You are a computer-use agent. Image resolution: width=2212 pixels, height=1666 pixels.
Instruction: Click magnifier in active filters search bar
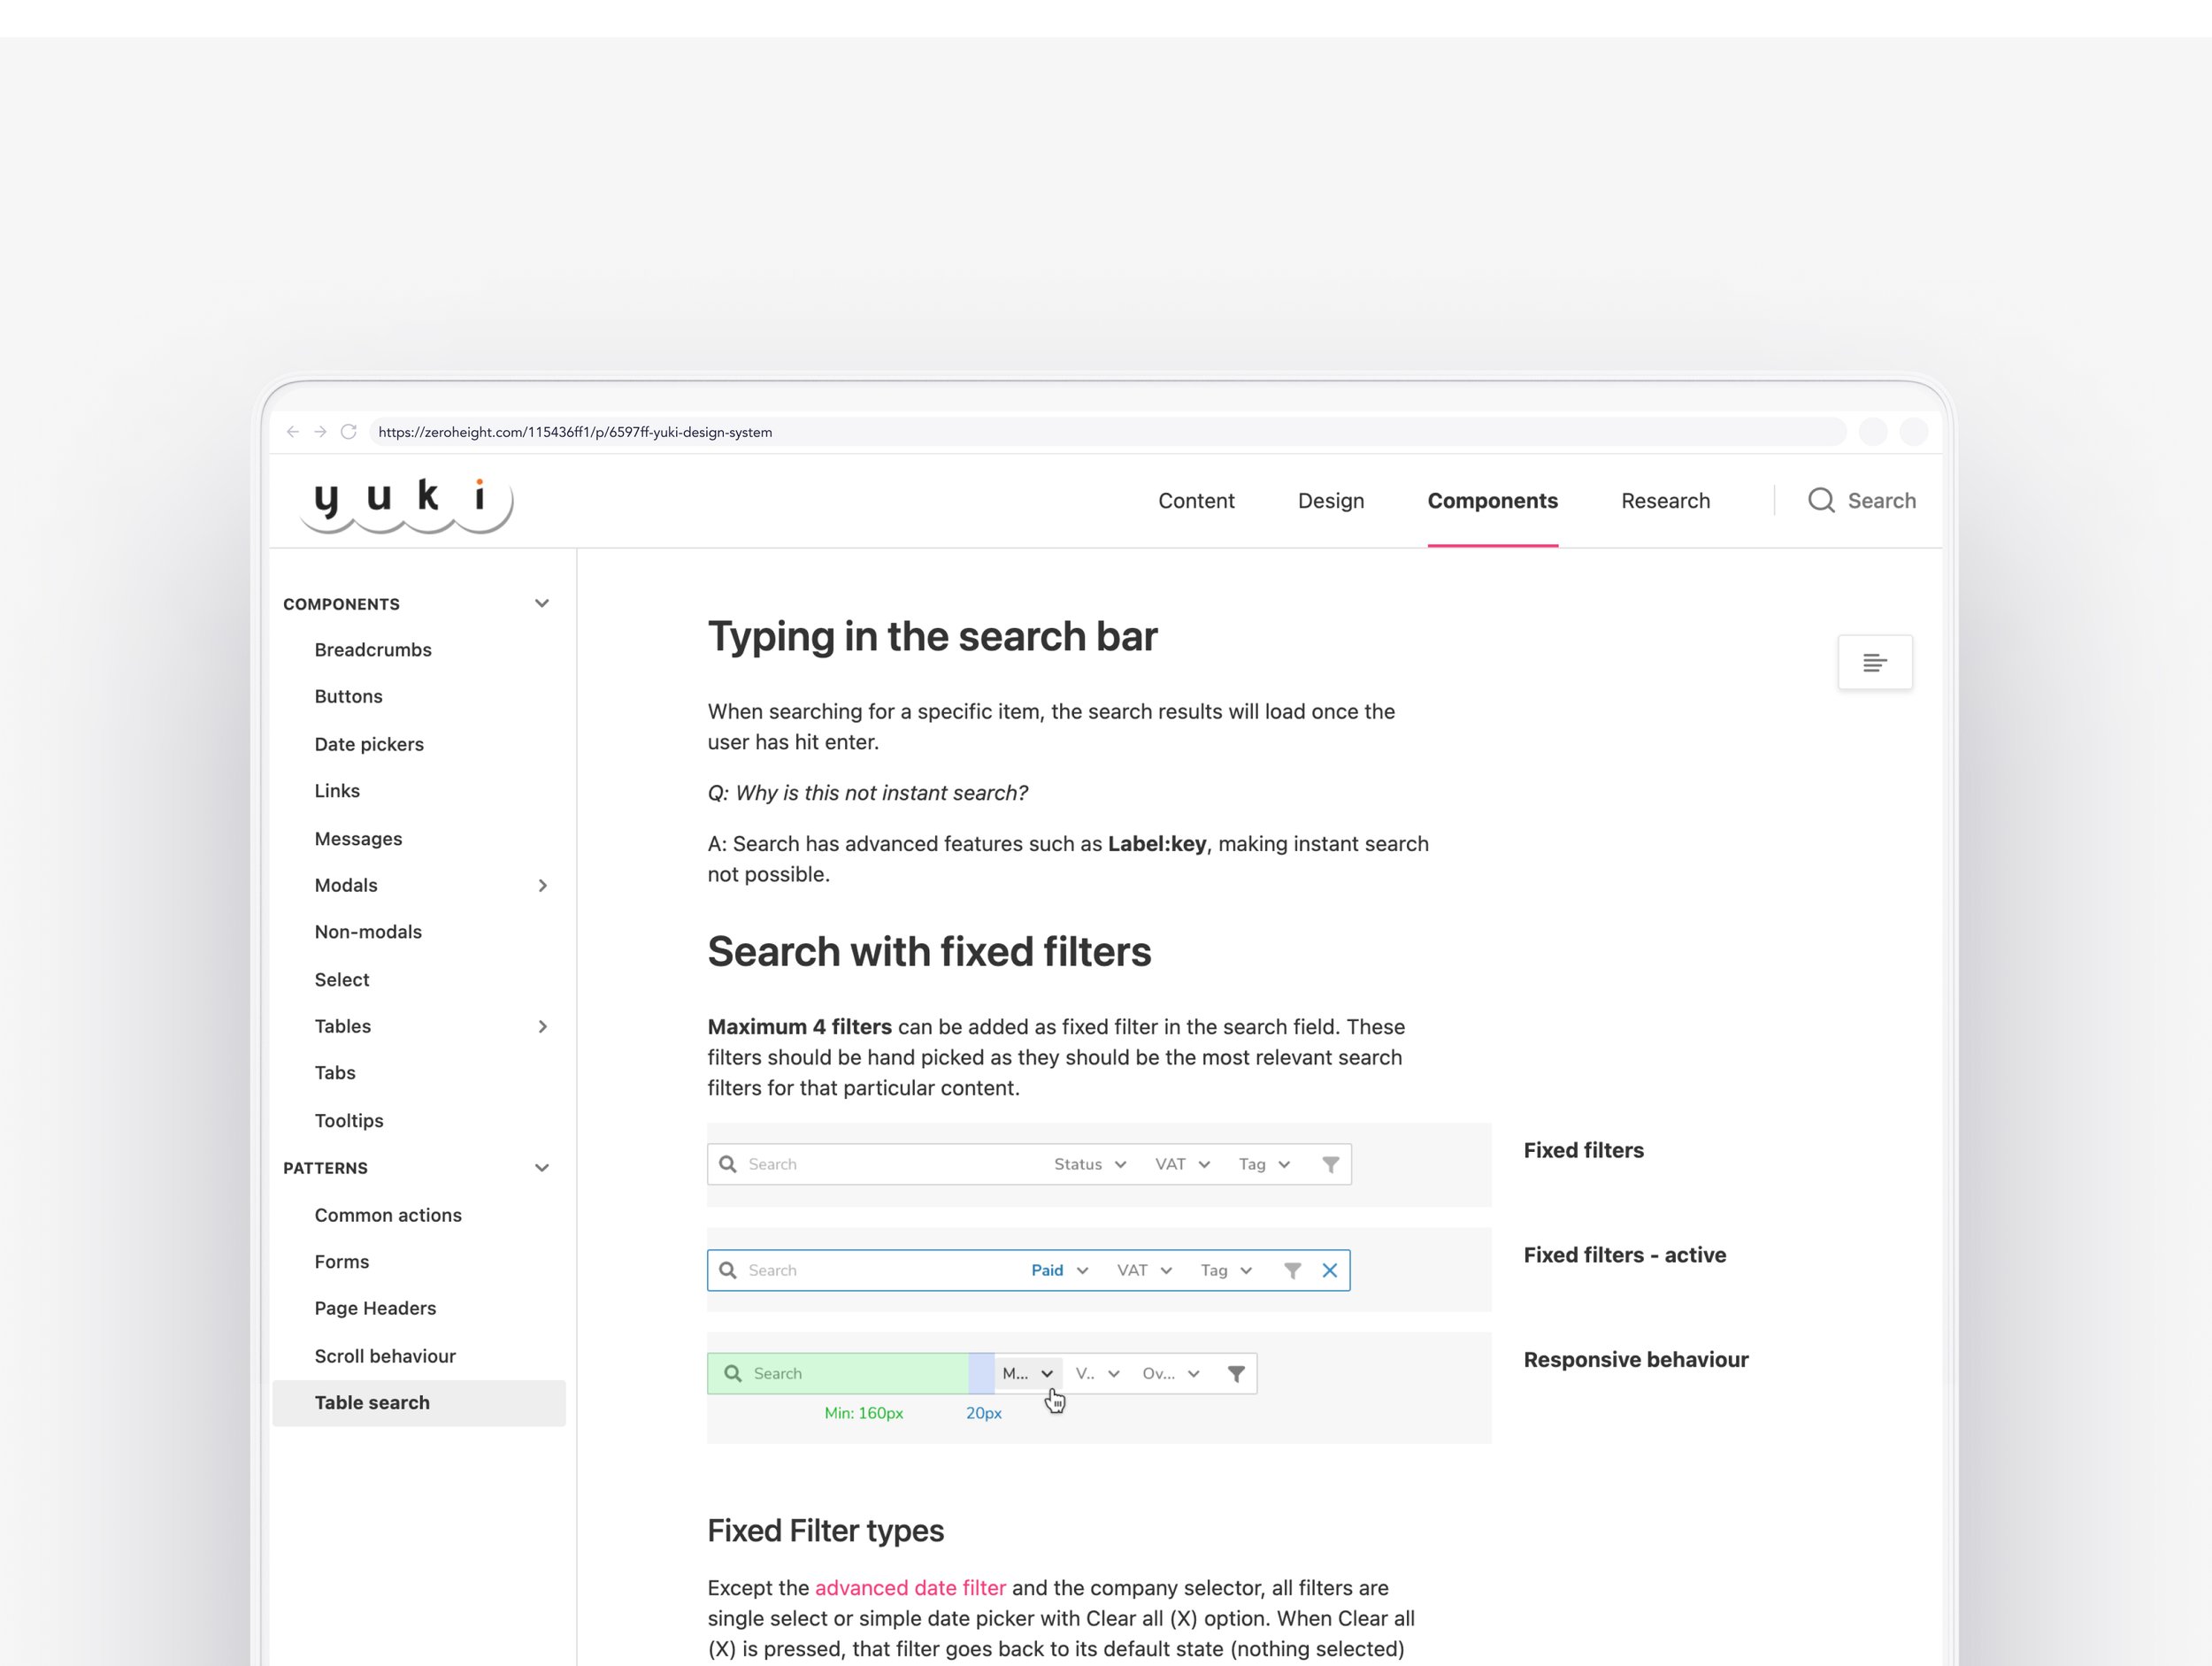click(728, 1270)
